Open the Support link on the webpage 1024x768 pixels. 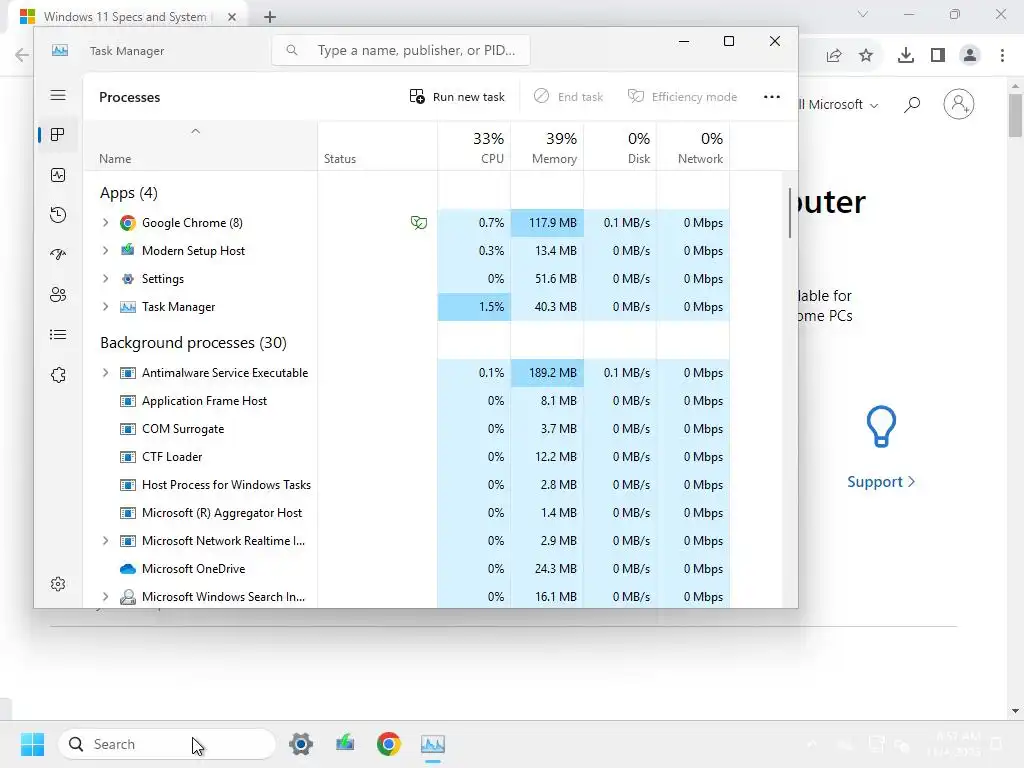881,482
